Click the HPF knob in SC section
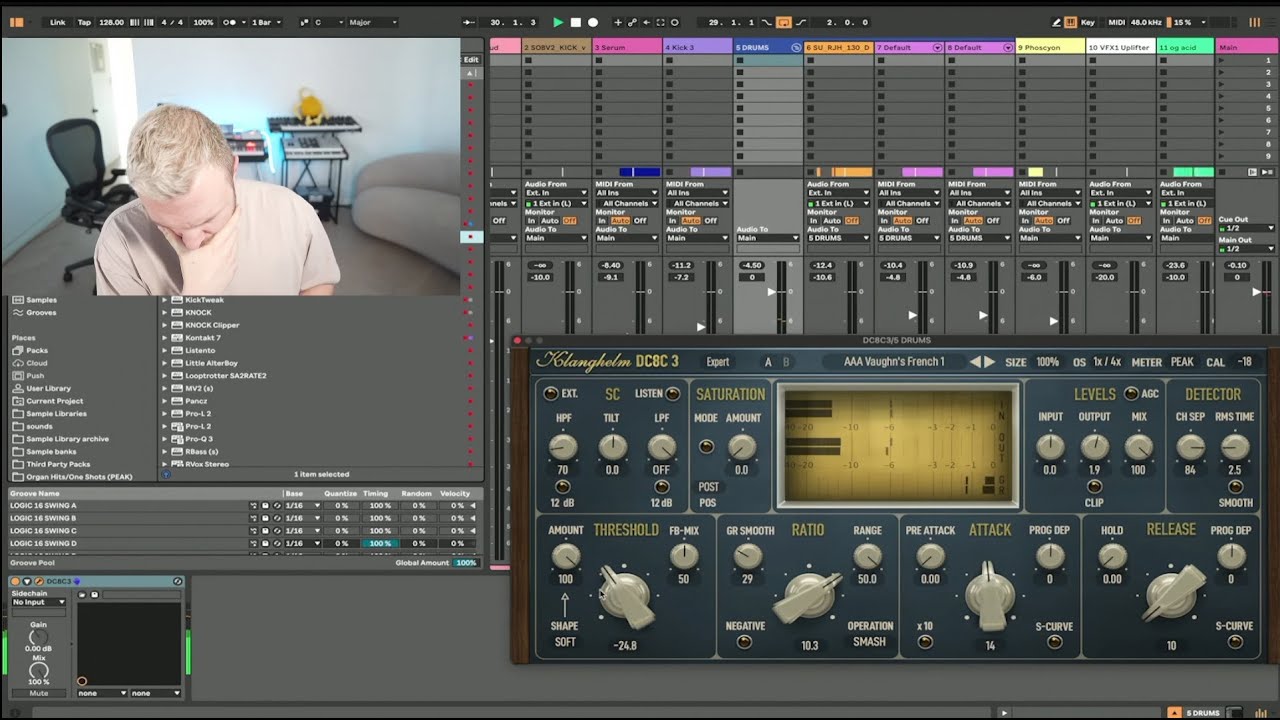1280x720 pixels. 563,447
